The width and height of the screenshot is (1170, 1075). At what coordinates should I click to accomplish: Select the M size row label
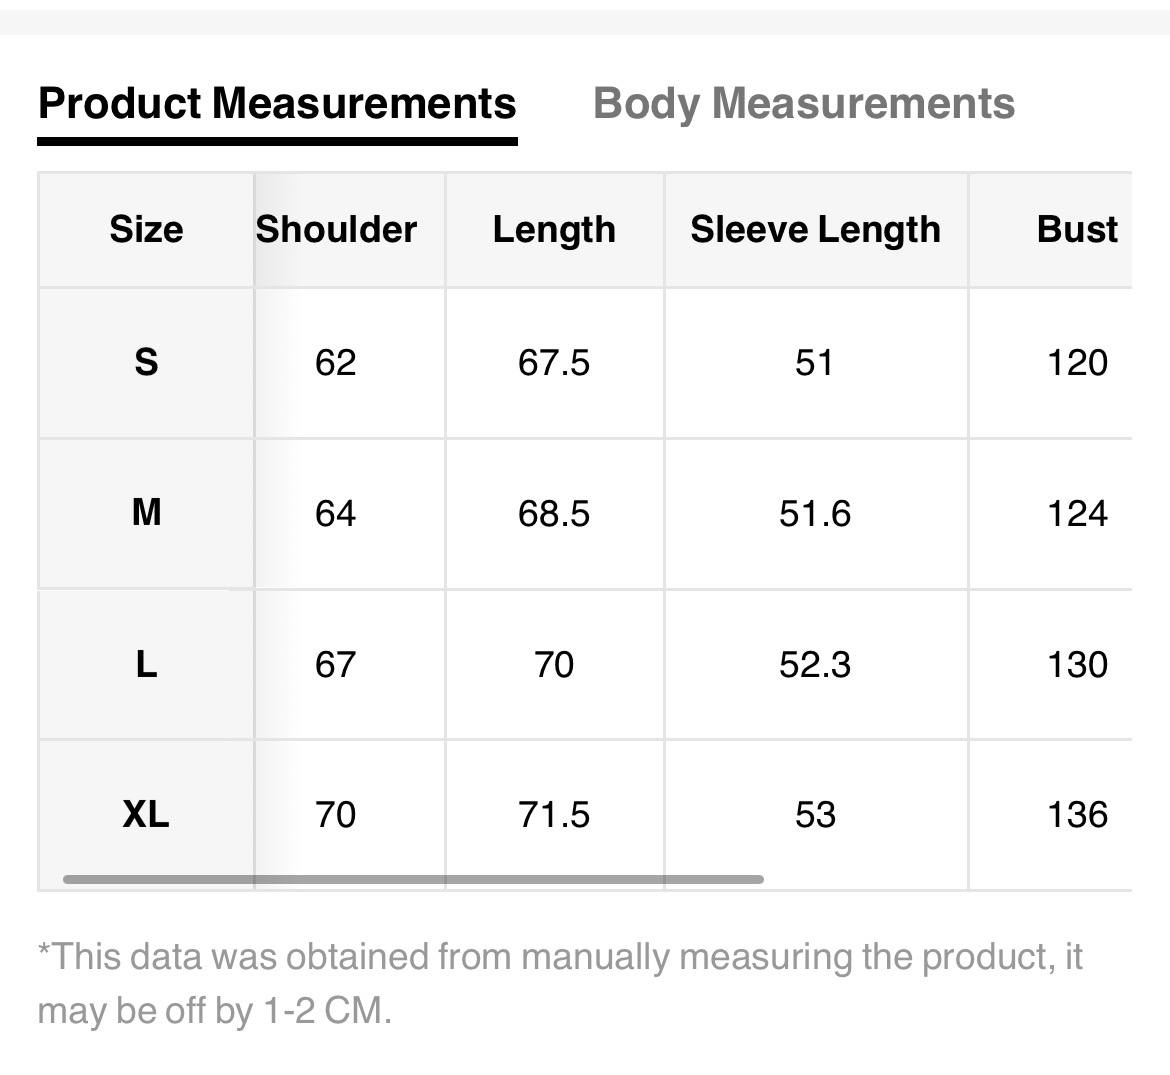(x=146, y=513)
